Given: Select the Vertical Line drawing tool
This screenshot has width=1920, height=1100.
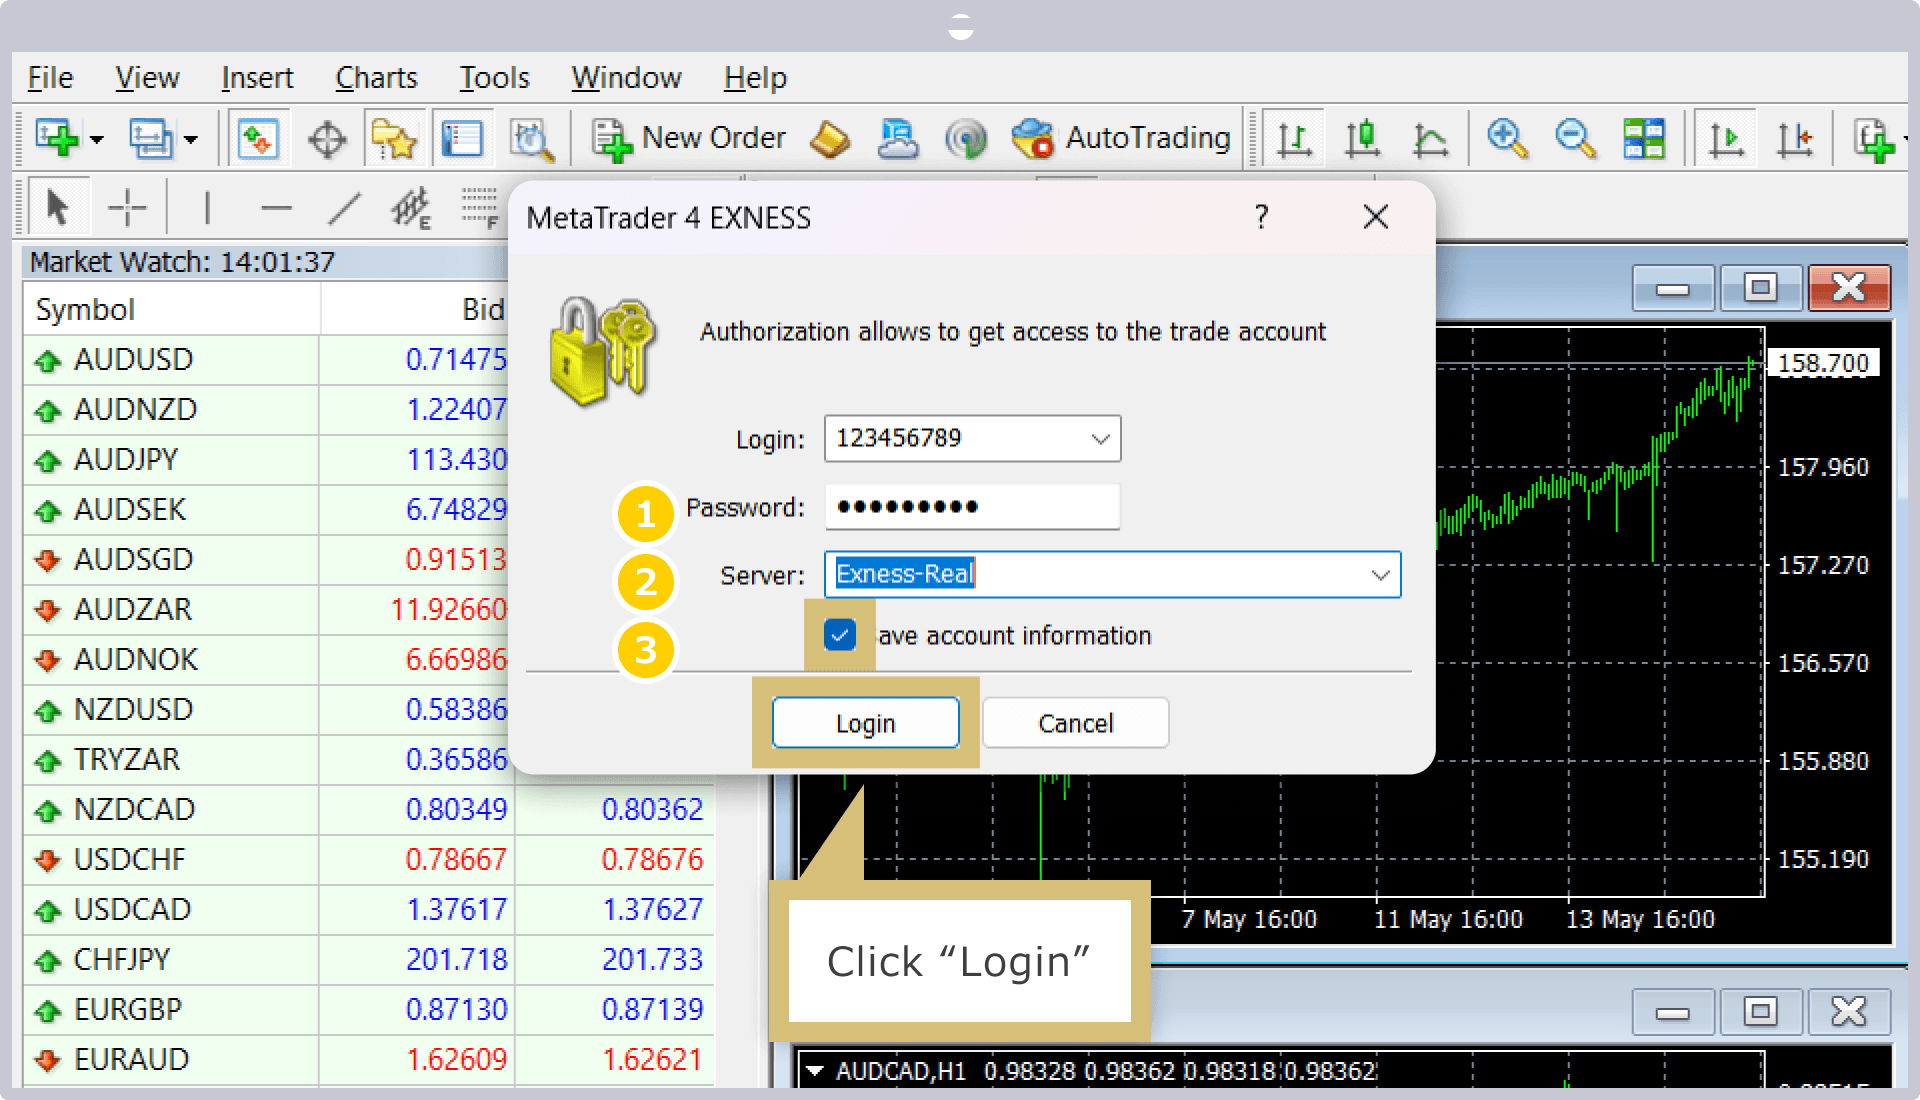Looking at the screenshot, I should (207, 208).
